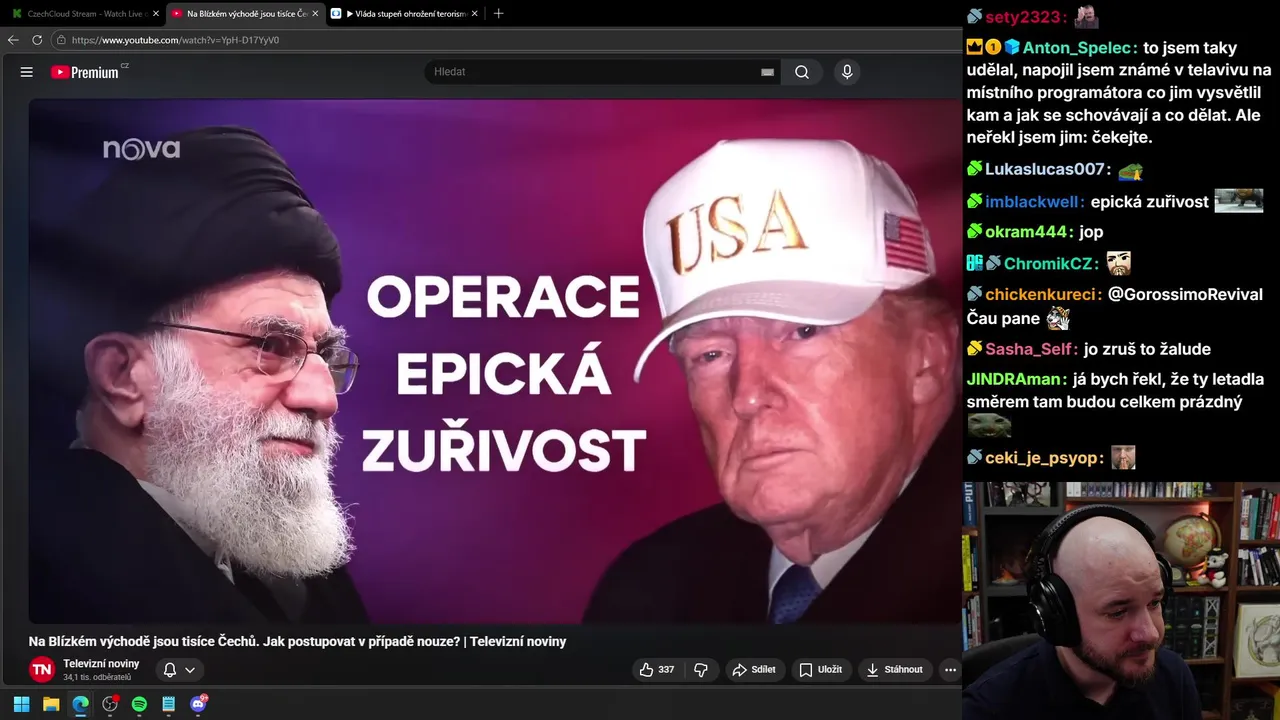Reload the page with refresh icon
The height and width of the screenshot is (720, 1280).
coord(37,40)
